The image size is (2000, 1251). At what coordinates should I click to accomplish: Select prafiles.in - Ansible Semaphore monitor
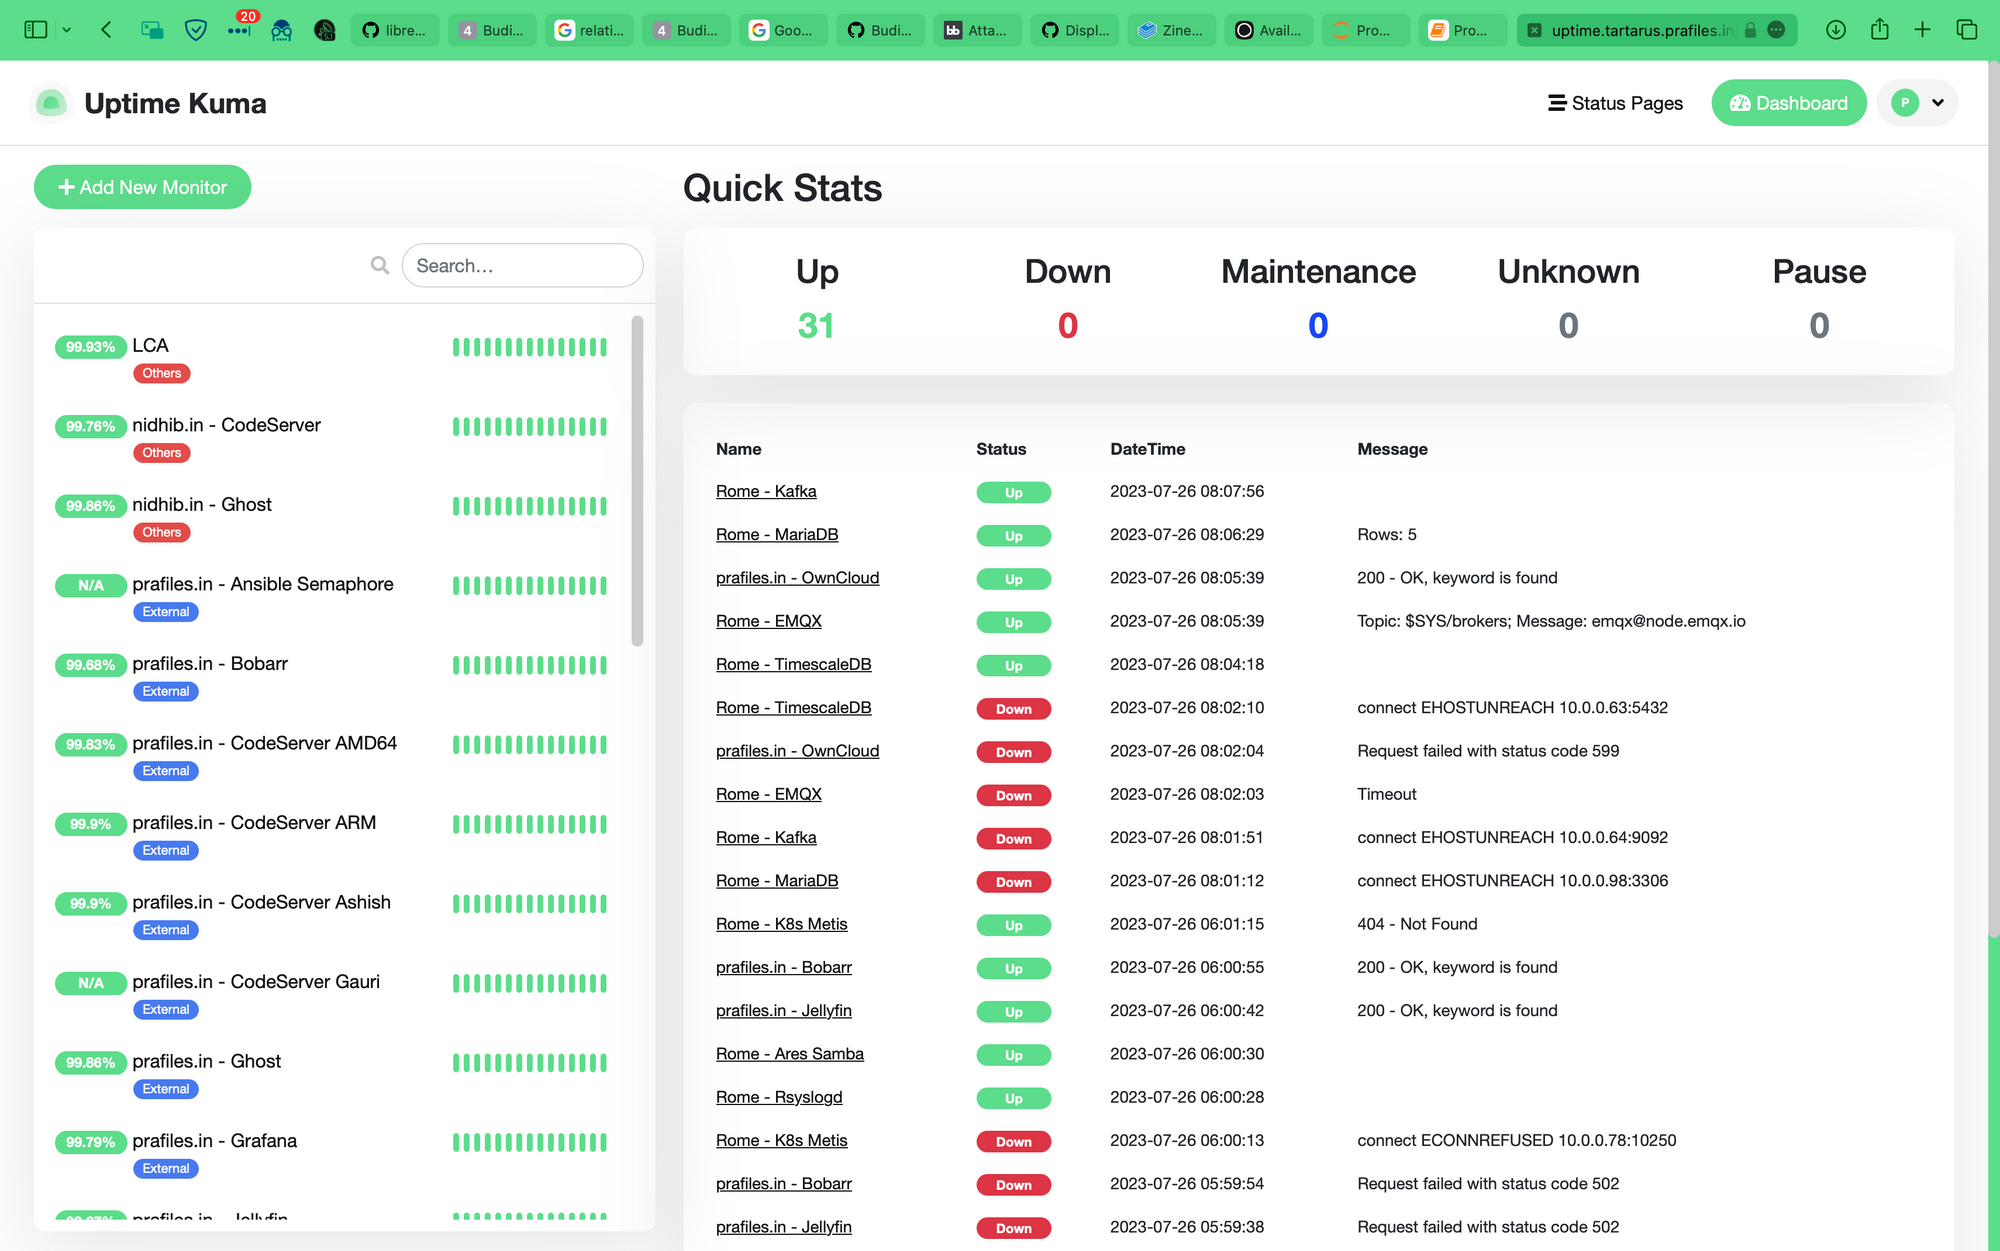point(333,597)
